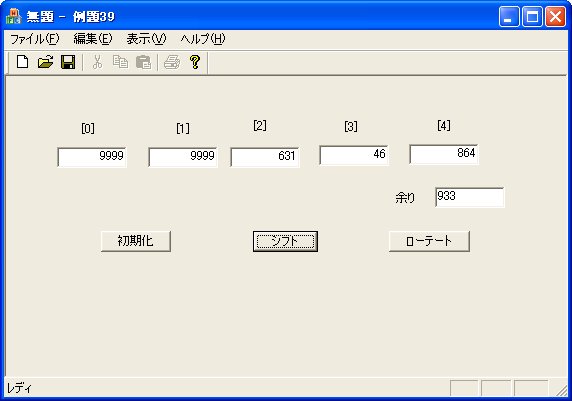The image size is (572, 401).
Task: Open the 表示(V) menu
Action: 146,39
